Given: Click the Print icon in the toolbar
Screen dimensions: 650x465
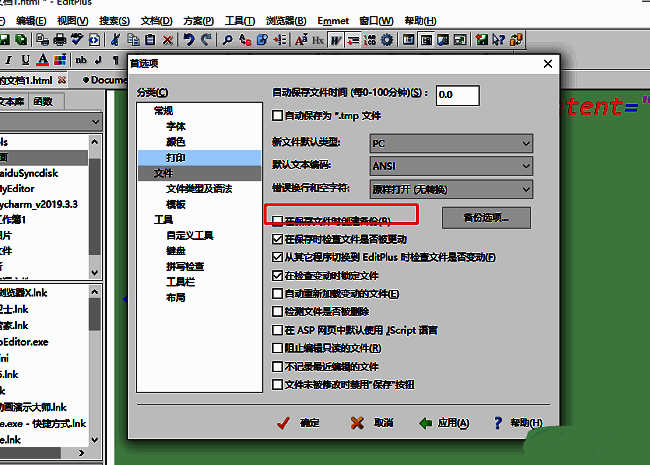Looking at the screenshot, I should tap(60, 40).
